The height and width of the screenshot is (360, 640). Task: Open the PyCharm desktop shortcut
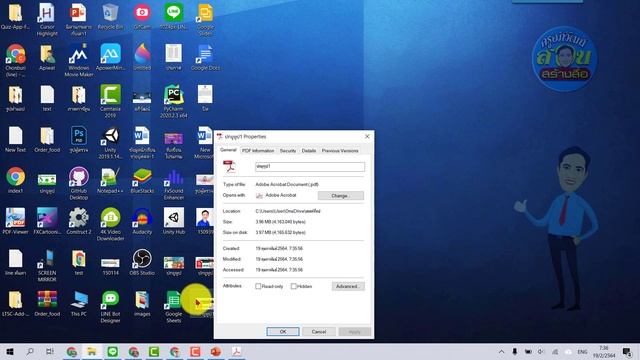point(173,101)
